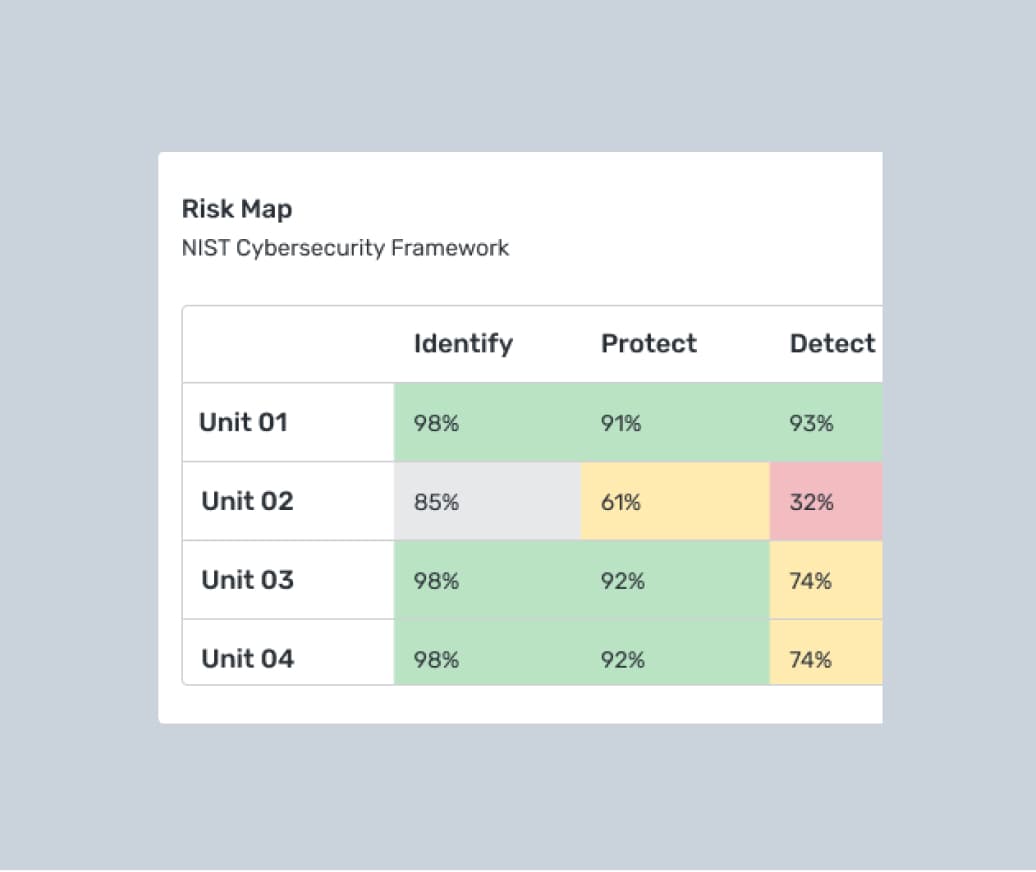The height and width of the screenshot is (872, 1036).
Task: Open the yellow 61% Protect cell
Action: point(675,502)
